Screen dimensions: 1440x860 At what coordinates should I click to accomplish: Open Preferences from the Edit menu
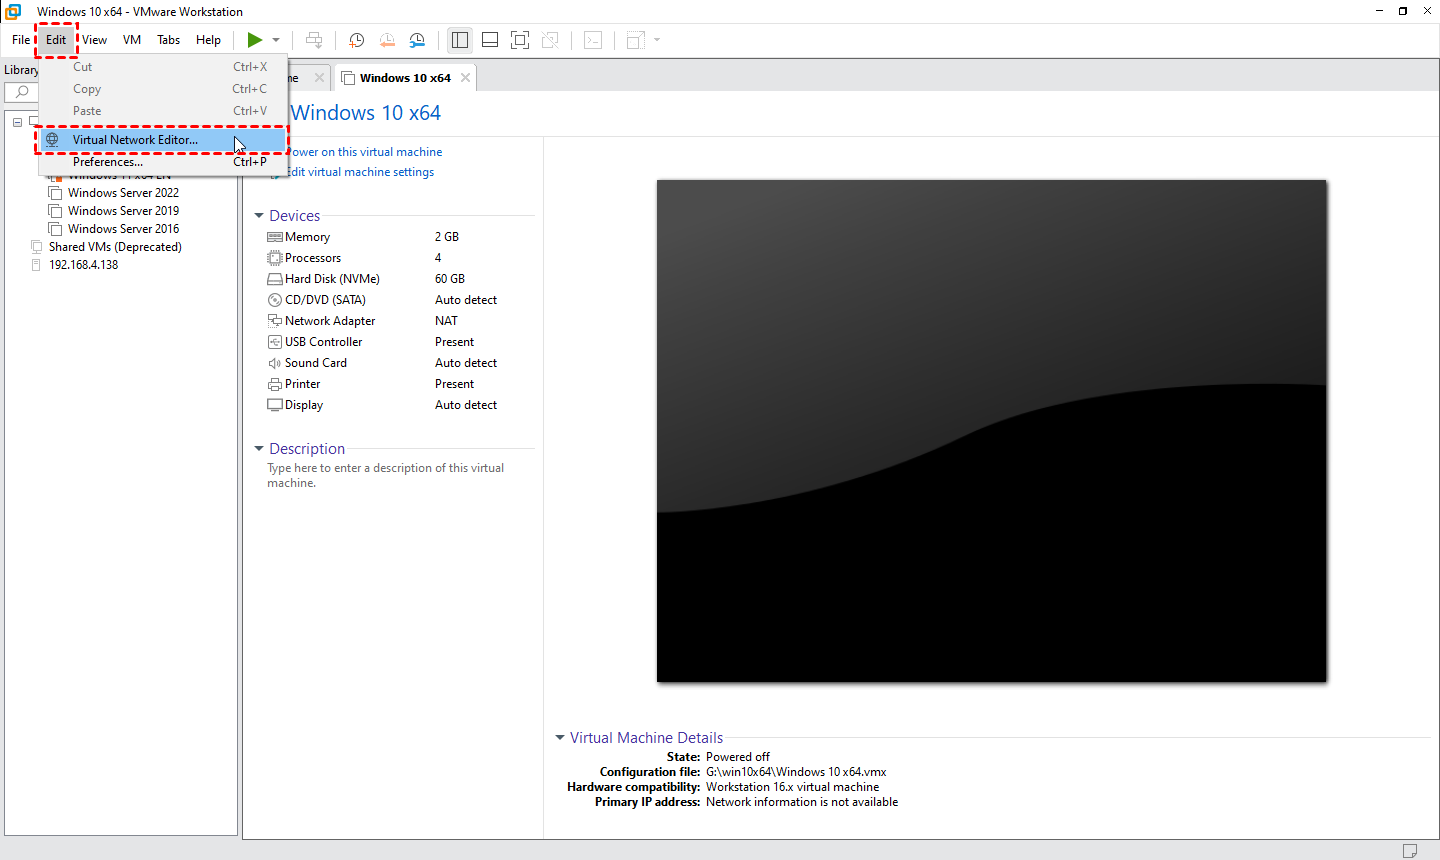point(107,162)
